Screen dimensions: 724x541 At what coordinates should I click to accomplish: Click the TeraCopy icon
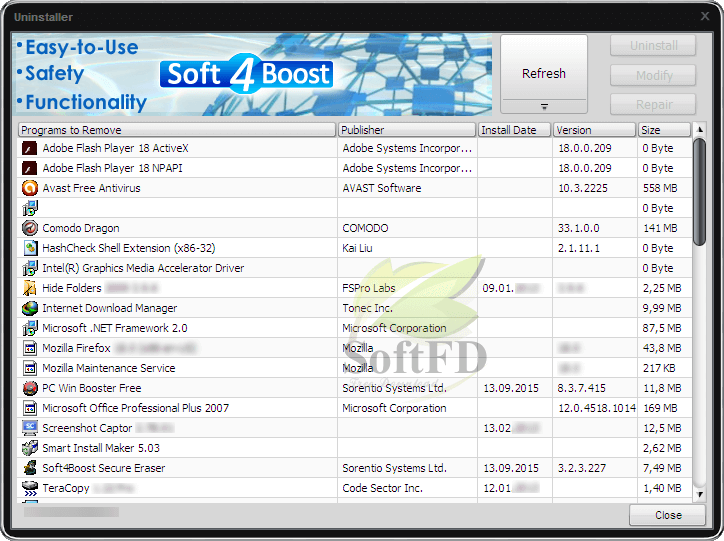(30, 488)
